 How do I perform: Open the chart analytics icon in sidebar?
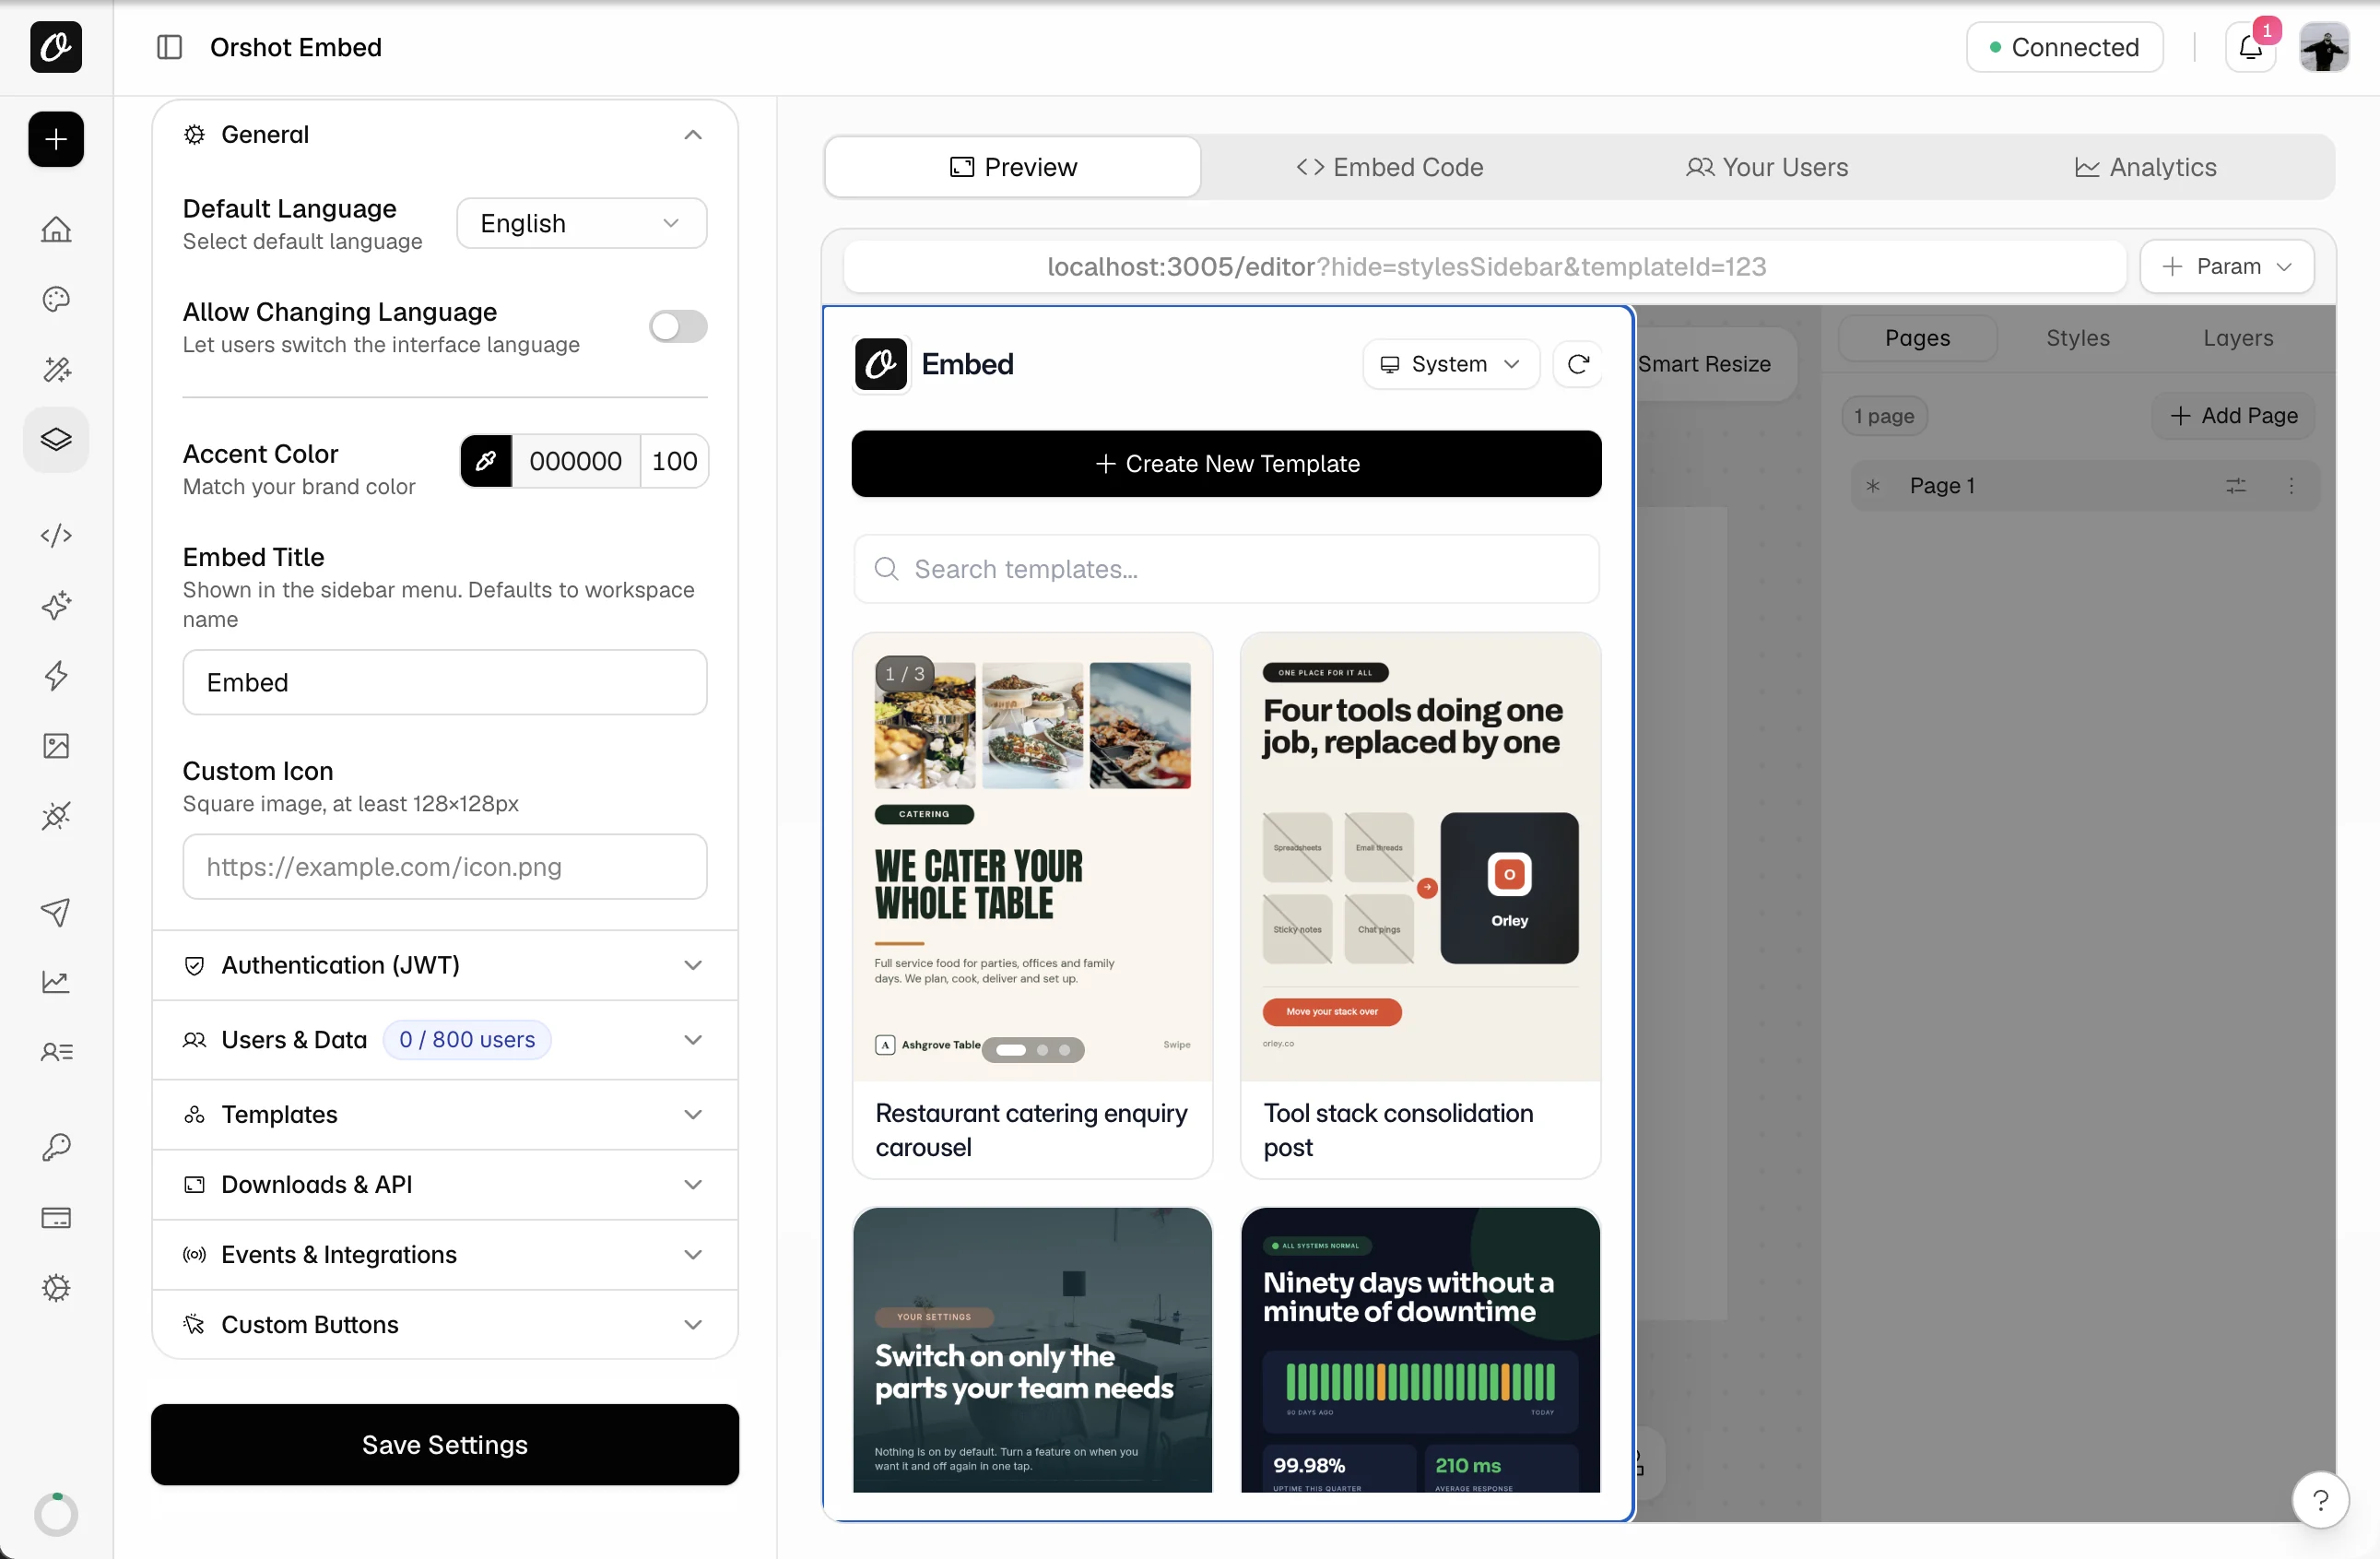point(56,981)
